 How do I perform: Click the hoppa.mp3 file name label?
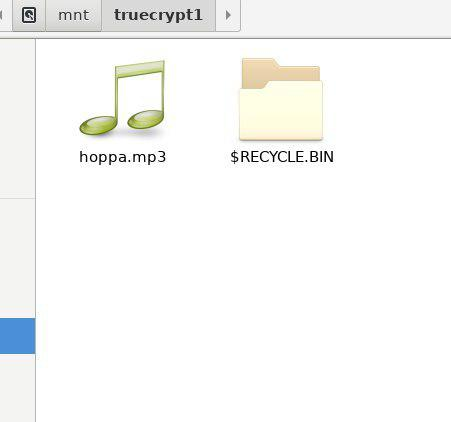pos(123,157)
